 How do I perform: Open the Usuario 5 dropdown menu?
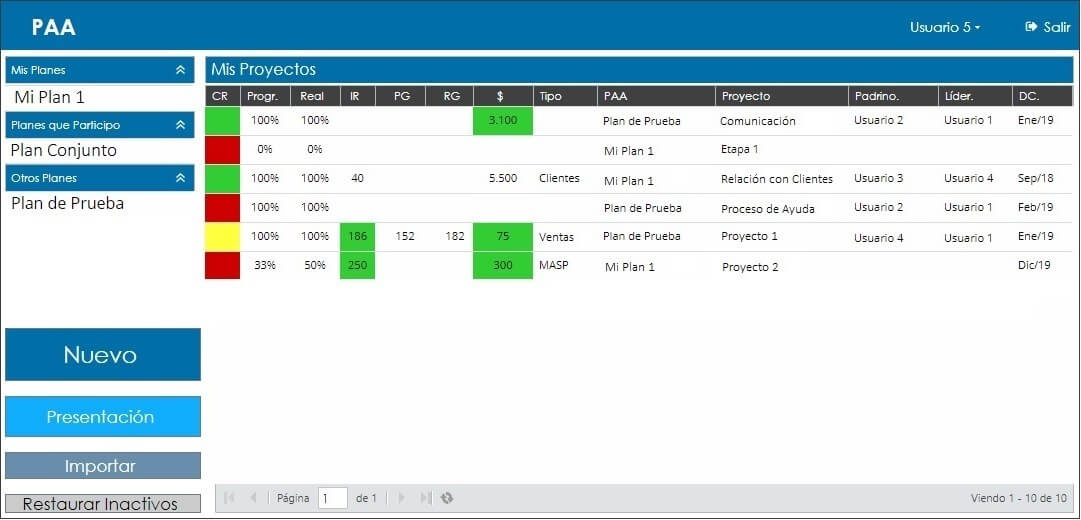click(945, 28)
